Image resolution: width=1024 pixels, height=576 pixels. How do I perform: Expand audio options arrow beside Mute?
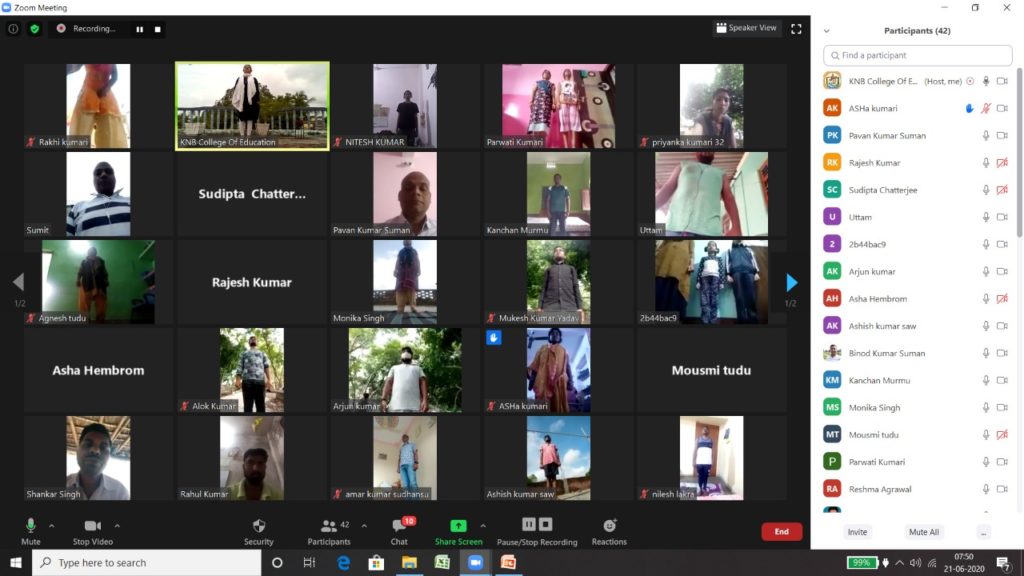point(52,525)
